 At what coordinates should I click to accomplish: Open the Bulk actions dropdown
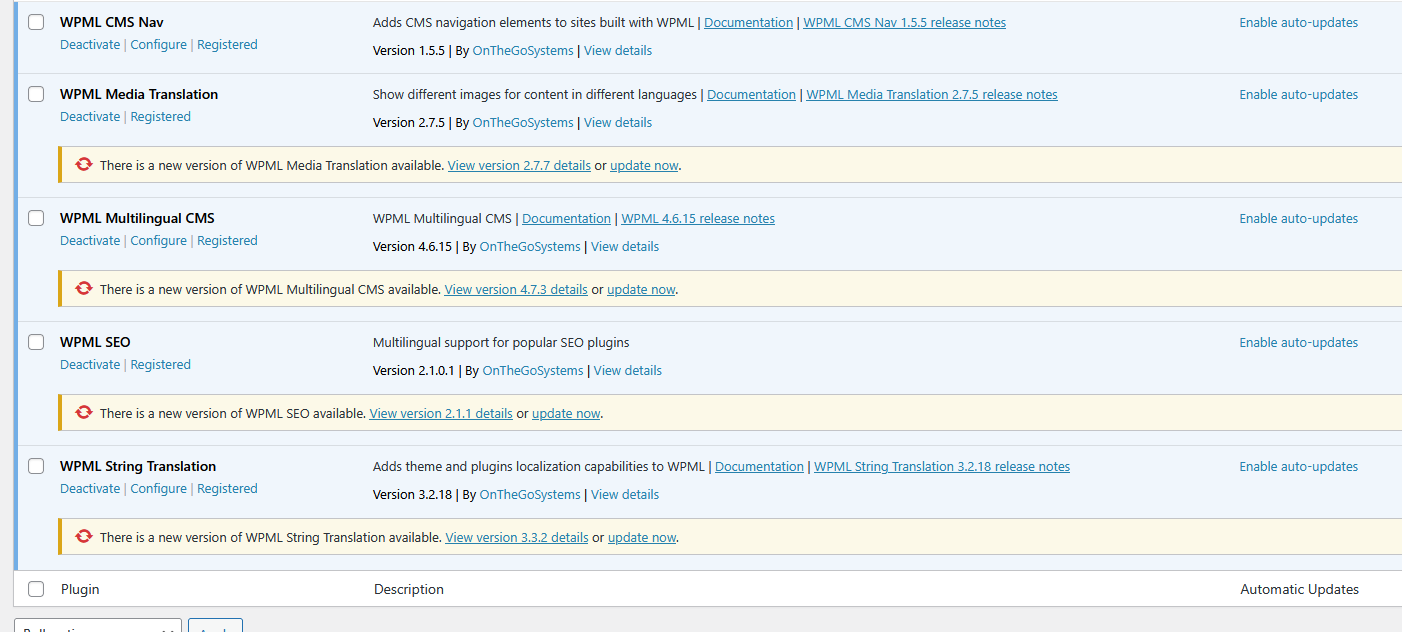coord(98,626)
